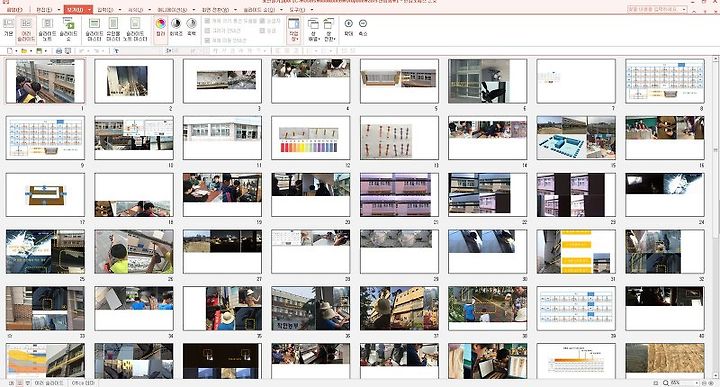The width and height of the screenshot is (720, 387).
Task: Open the Format (서식) menu
Action: [x=135, y=10]
